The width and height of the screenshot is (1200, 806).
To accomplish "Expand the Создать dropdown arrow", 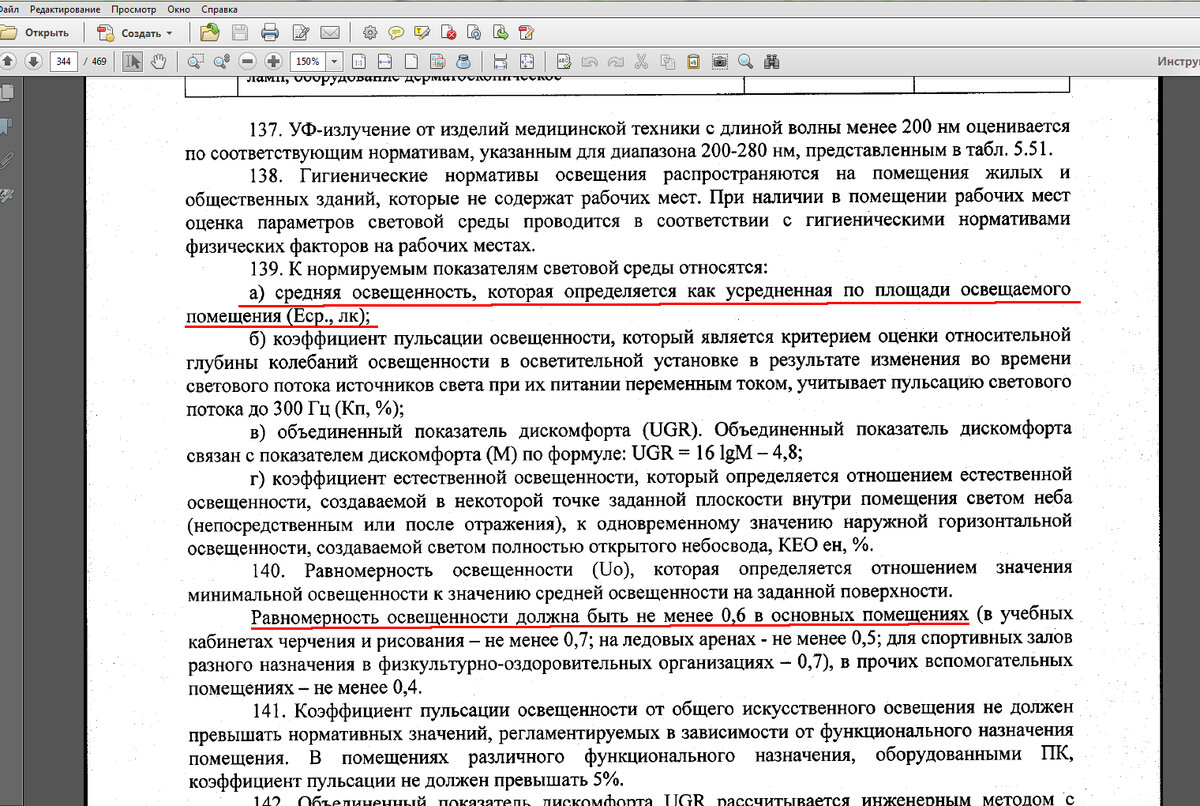I will coord(169,33).
